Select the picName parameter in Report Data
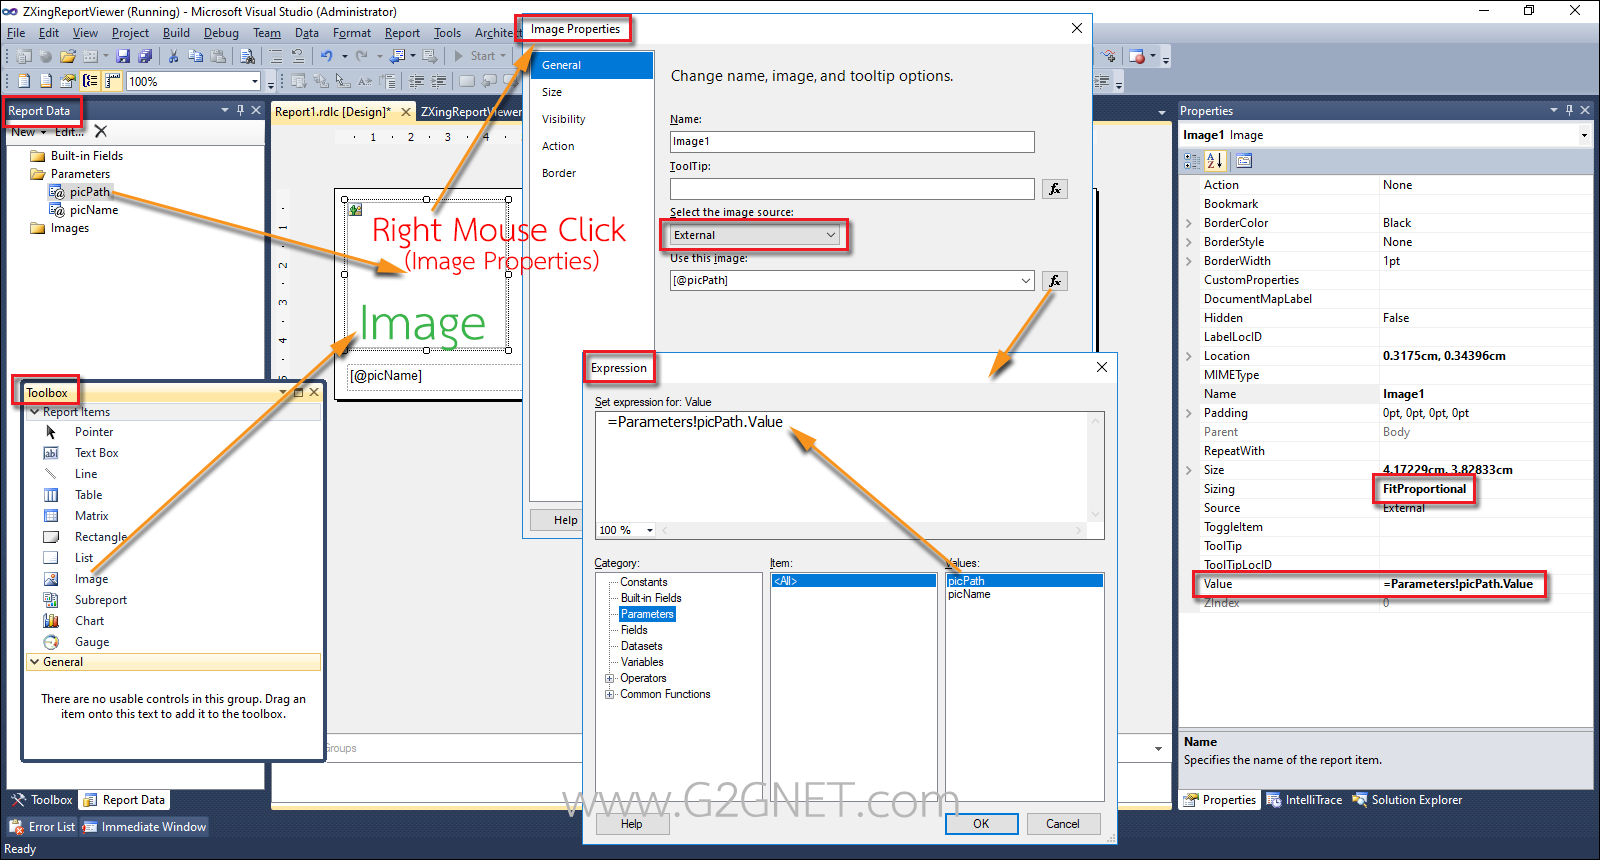The image size is (1600, 860). pyautogui.click(x=94, y=210)
